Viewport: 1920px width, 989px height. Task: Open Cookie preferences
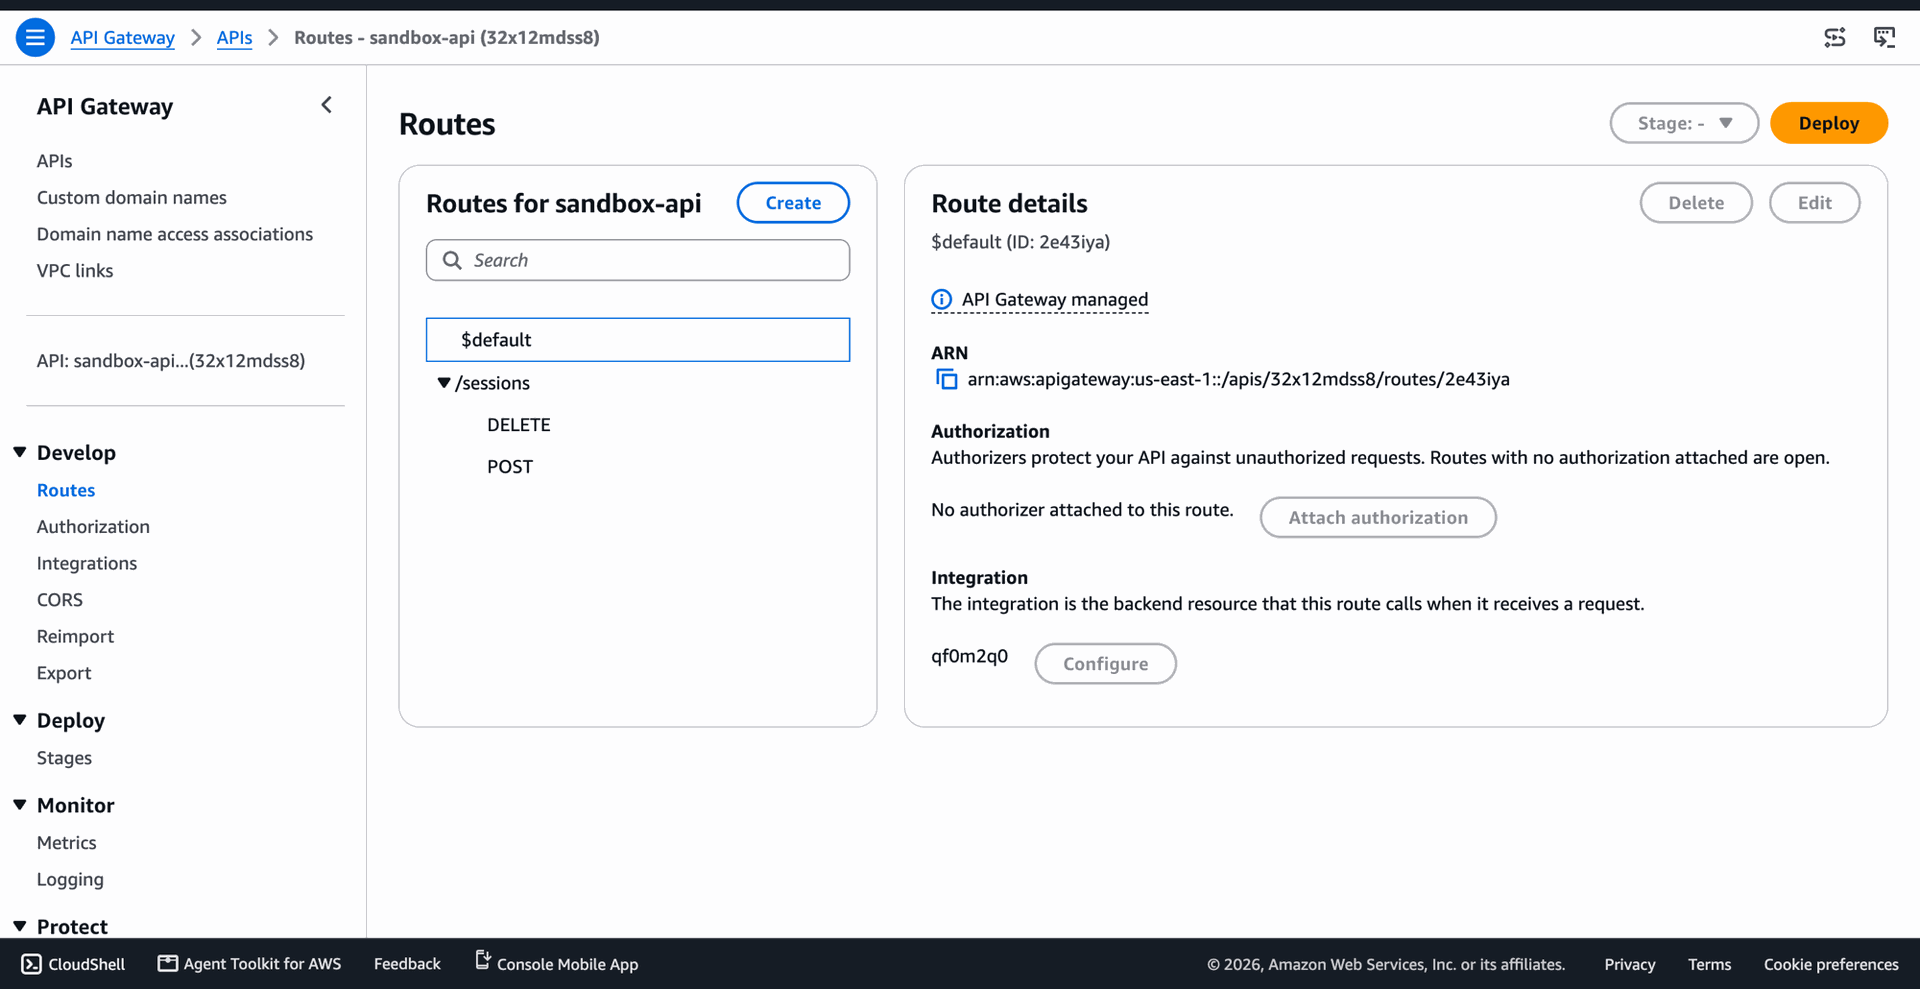pyautogui.click(x=1831, y=964)
